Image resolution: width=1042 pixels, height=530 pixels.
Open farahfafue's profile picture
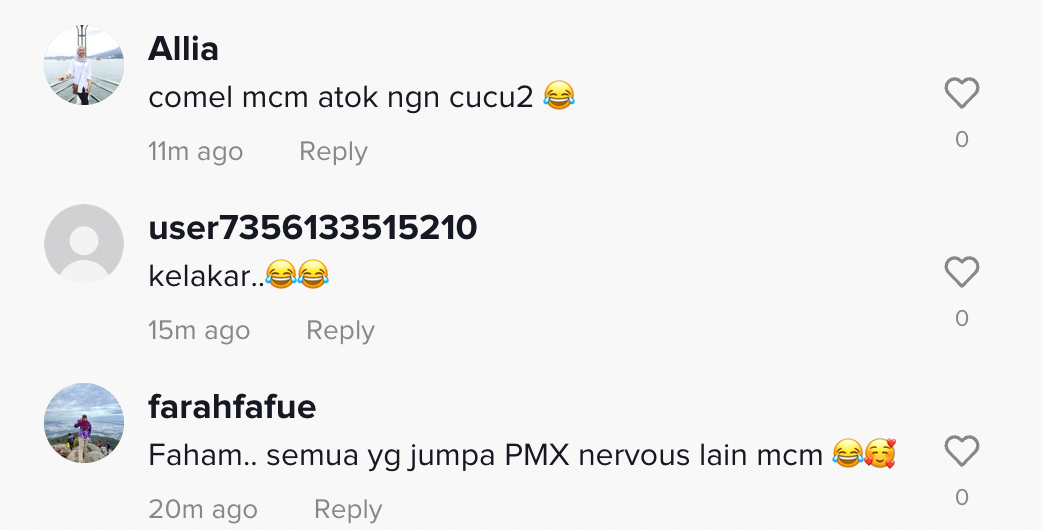84,423
